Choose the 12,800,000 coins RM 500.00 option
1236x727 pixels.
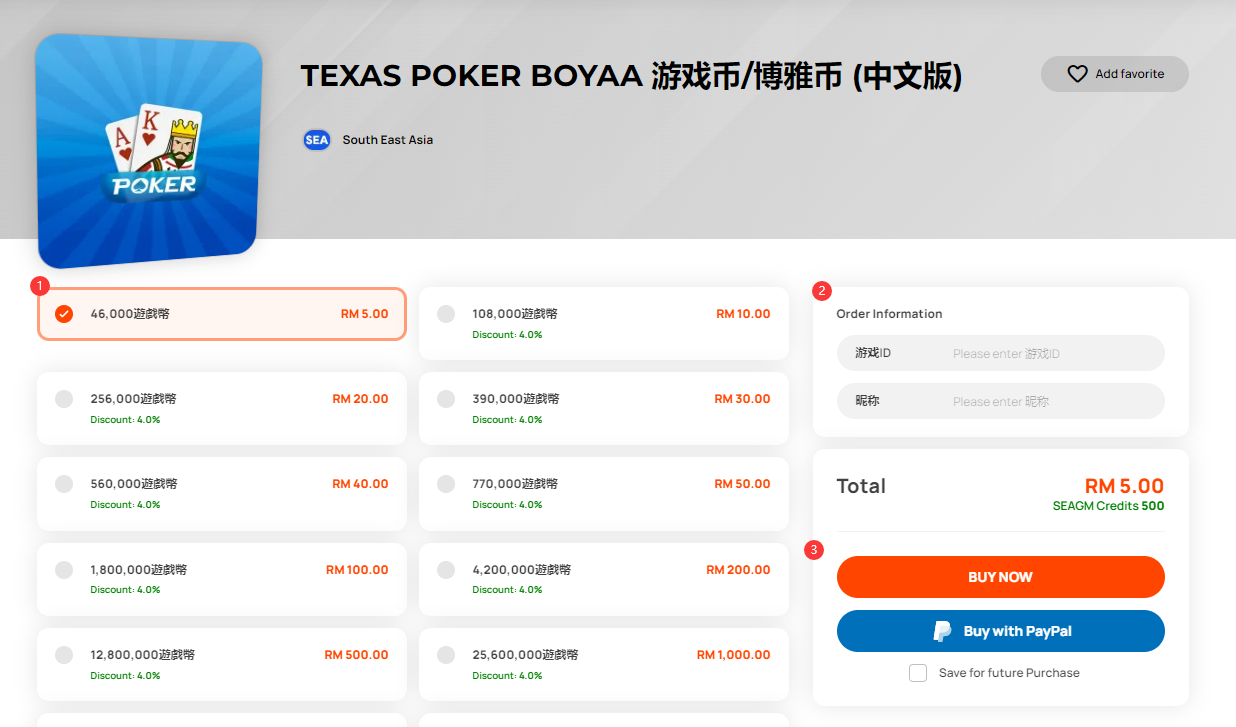[222, 664]
